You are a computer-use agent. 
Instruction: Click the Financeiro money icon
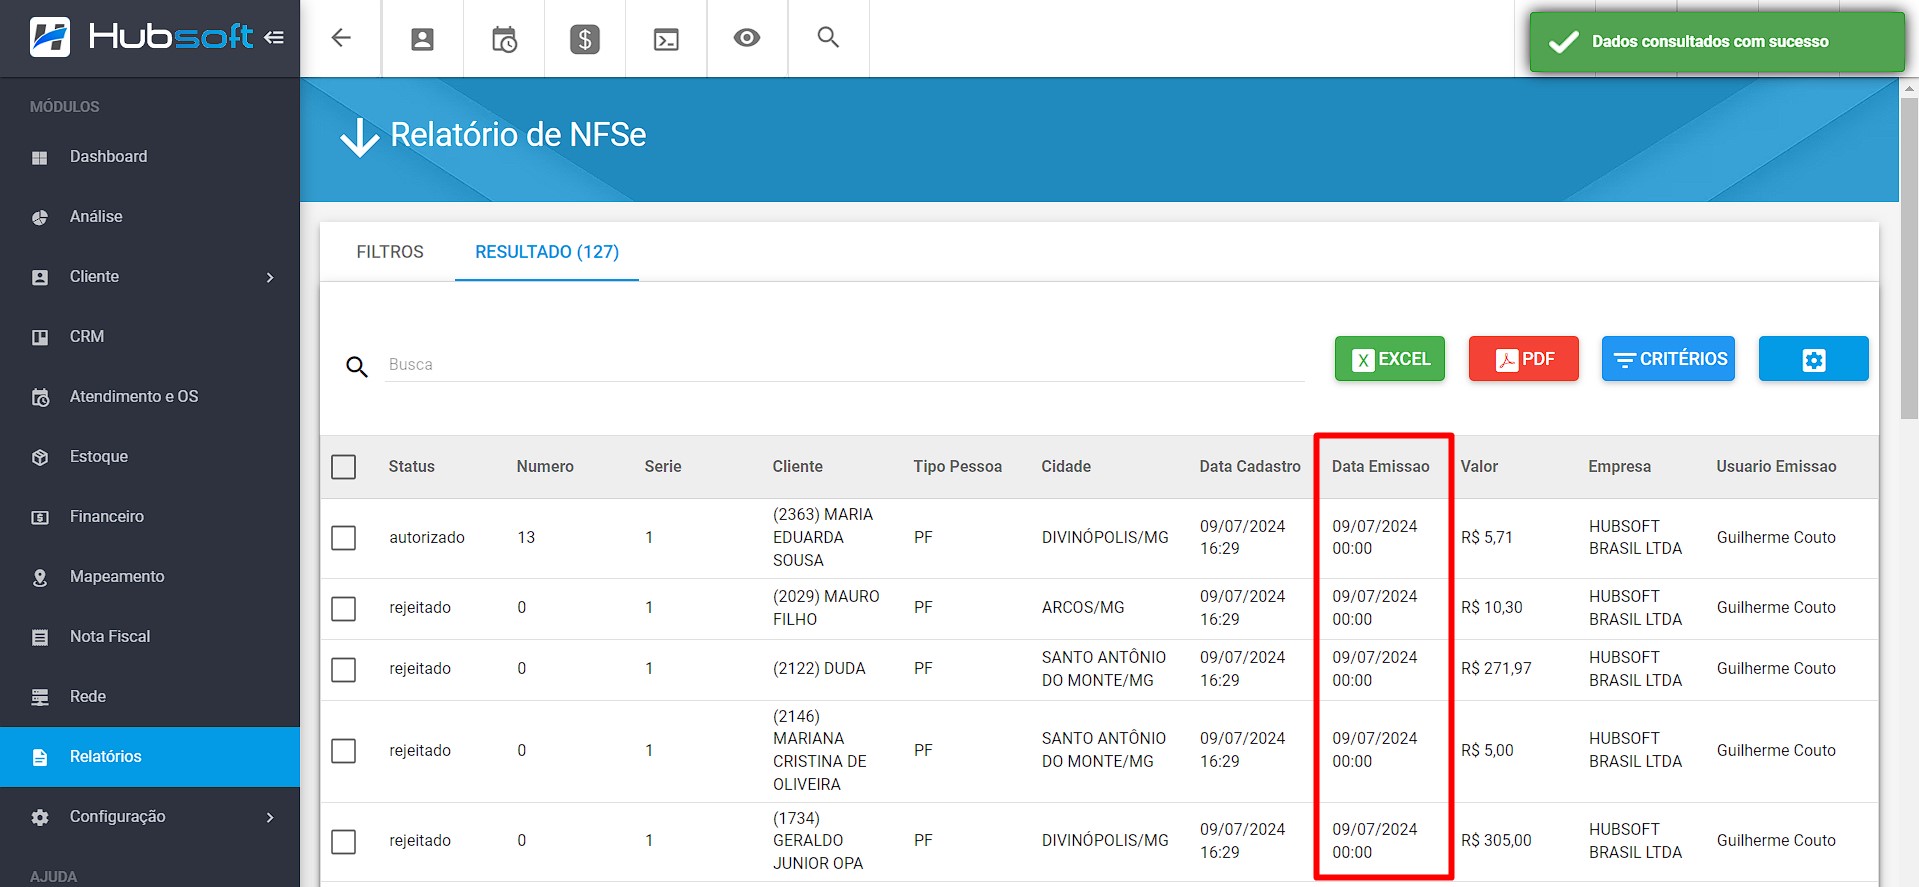(x=40, y=517)
